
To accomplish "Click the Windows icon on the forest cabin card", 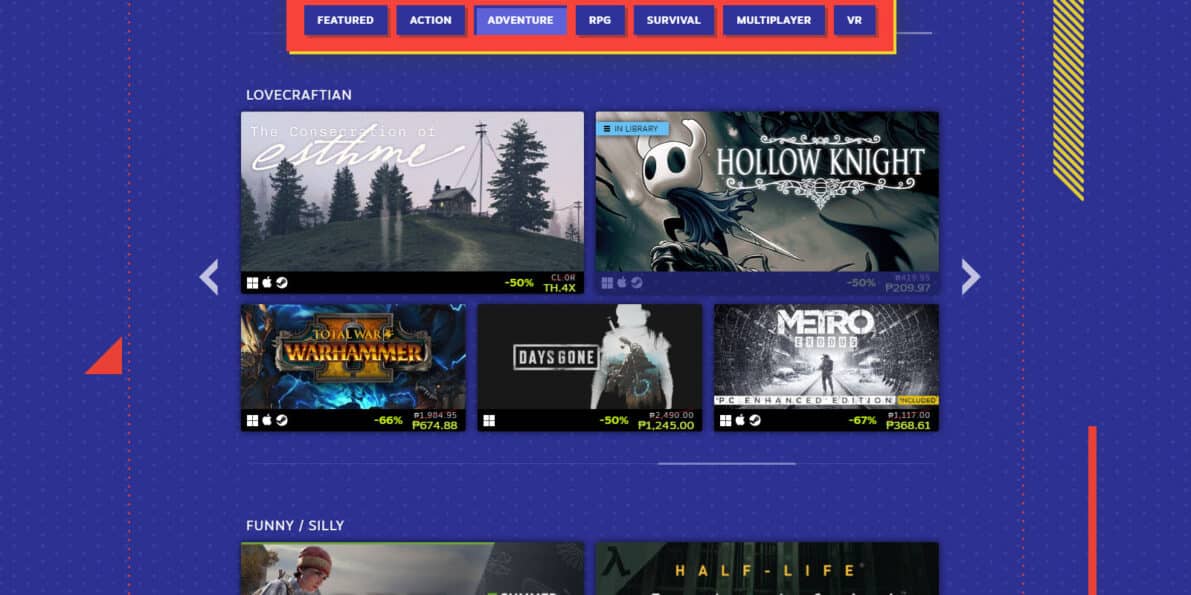I will [252, 283].
